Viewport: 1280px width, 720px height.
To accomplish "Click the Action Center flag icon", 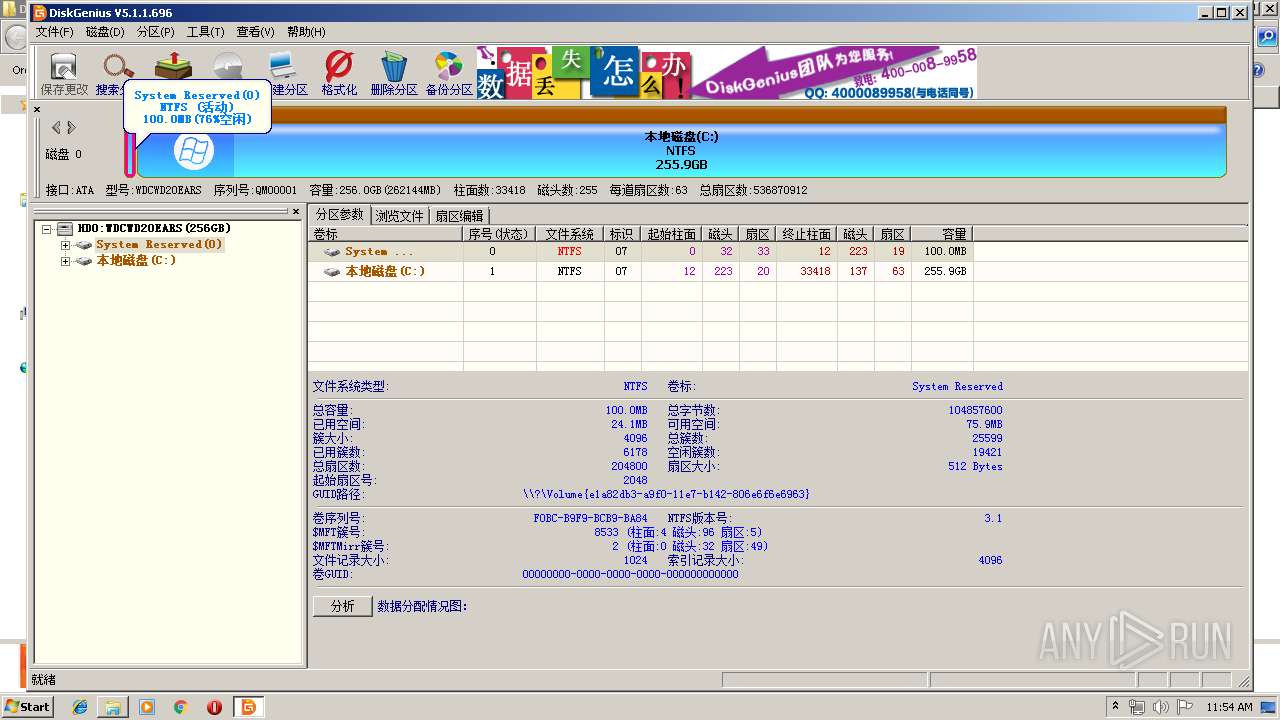I will 1185,707.
